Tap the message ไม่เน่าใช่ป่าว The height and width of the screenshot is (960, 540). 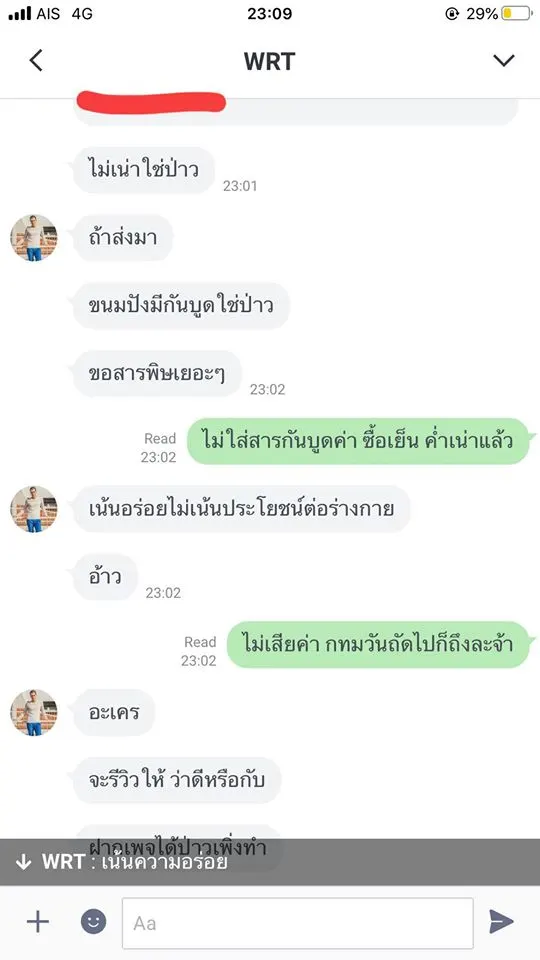pos(144,170)
